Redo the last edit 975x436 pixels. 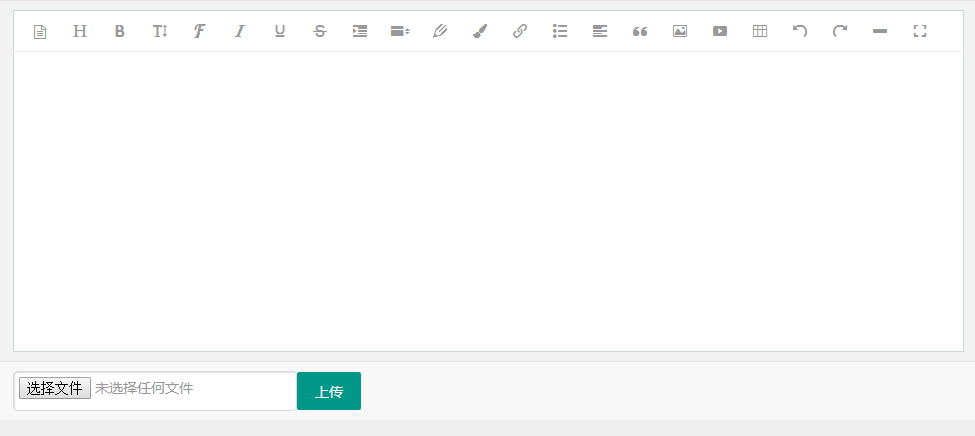tap(840, 31)
